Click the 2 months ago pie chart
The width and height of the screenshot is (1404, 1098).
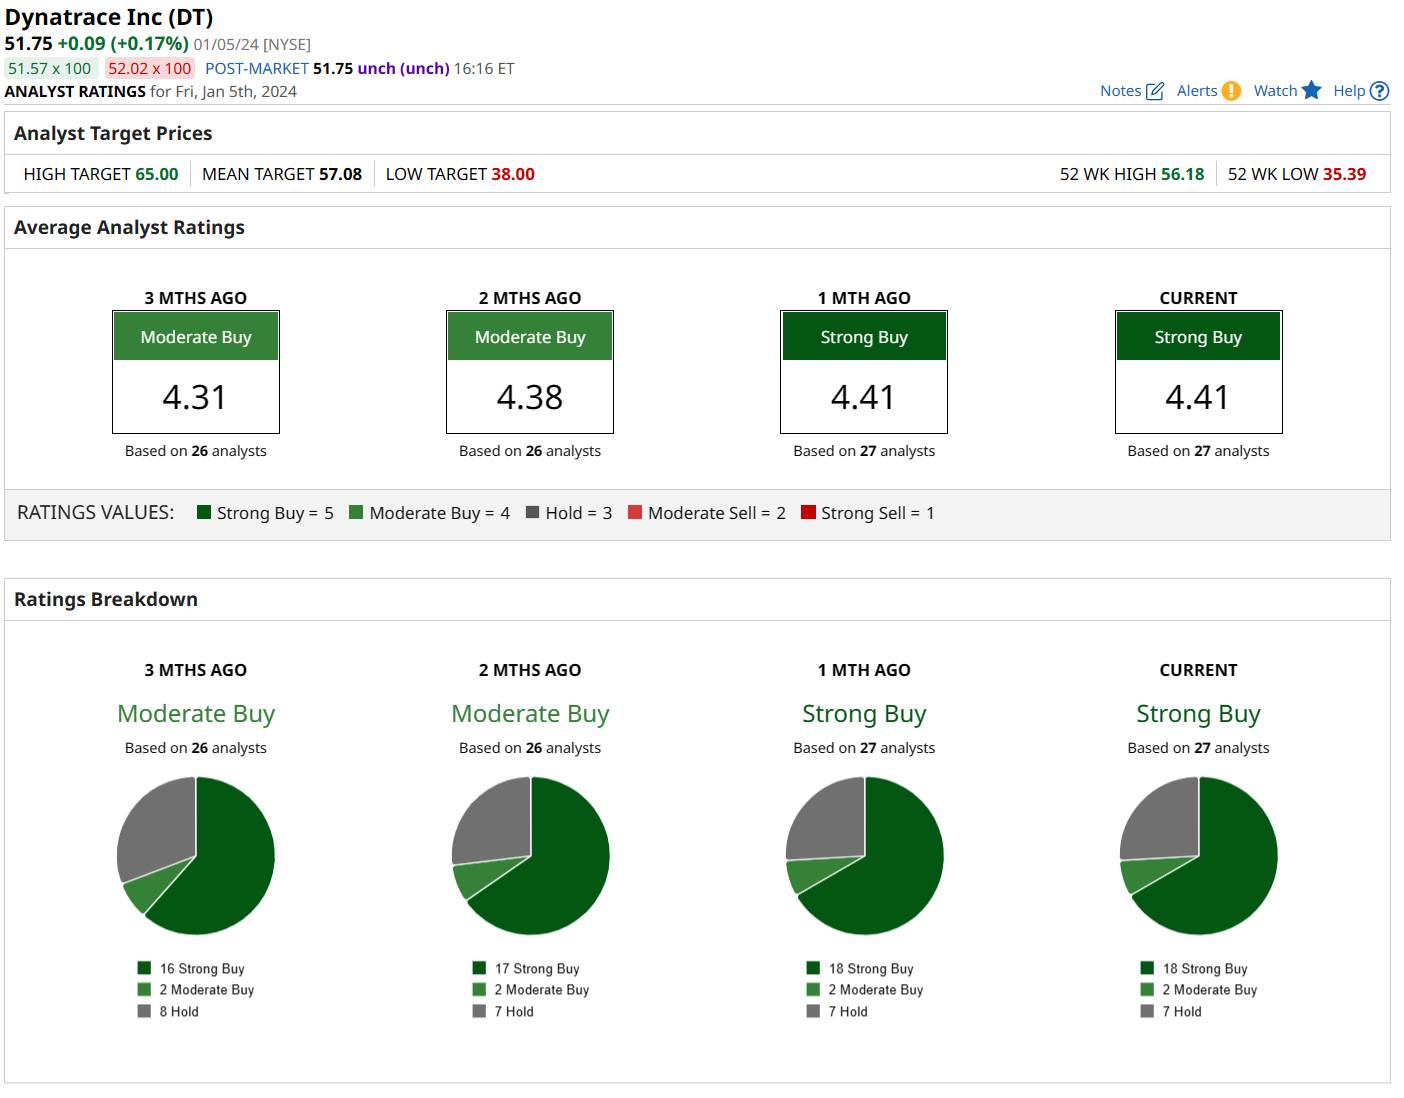[530, 856]
